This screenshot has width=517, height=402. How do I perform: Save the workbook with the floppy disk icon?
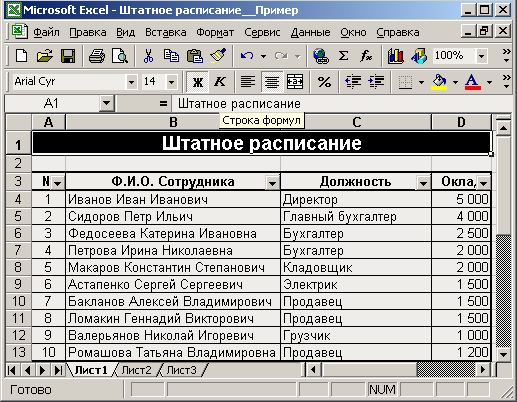pyautogui.click(x=68, y=56)
